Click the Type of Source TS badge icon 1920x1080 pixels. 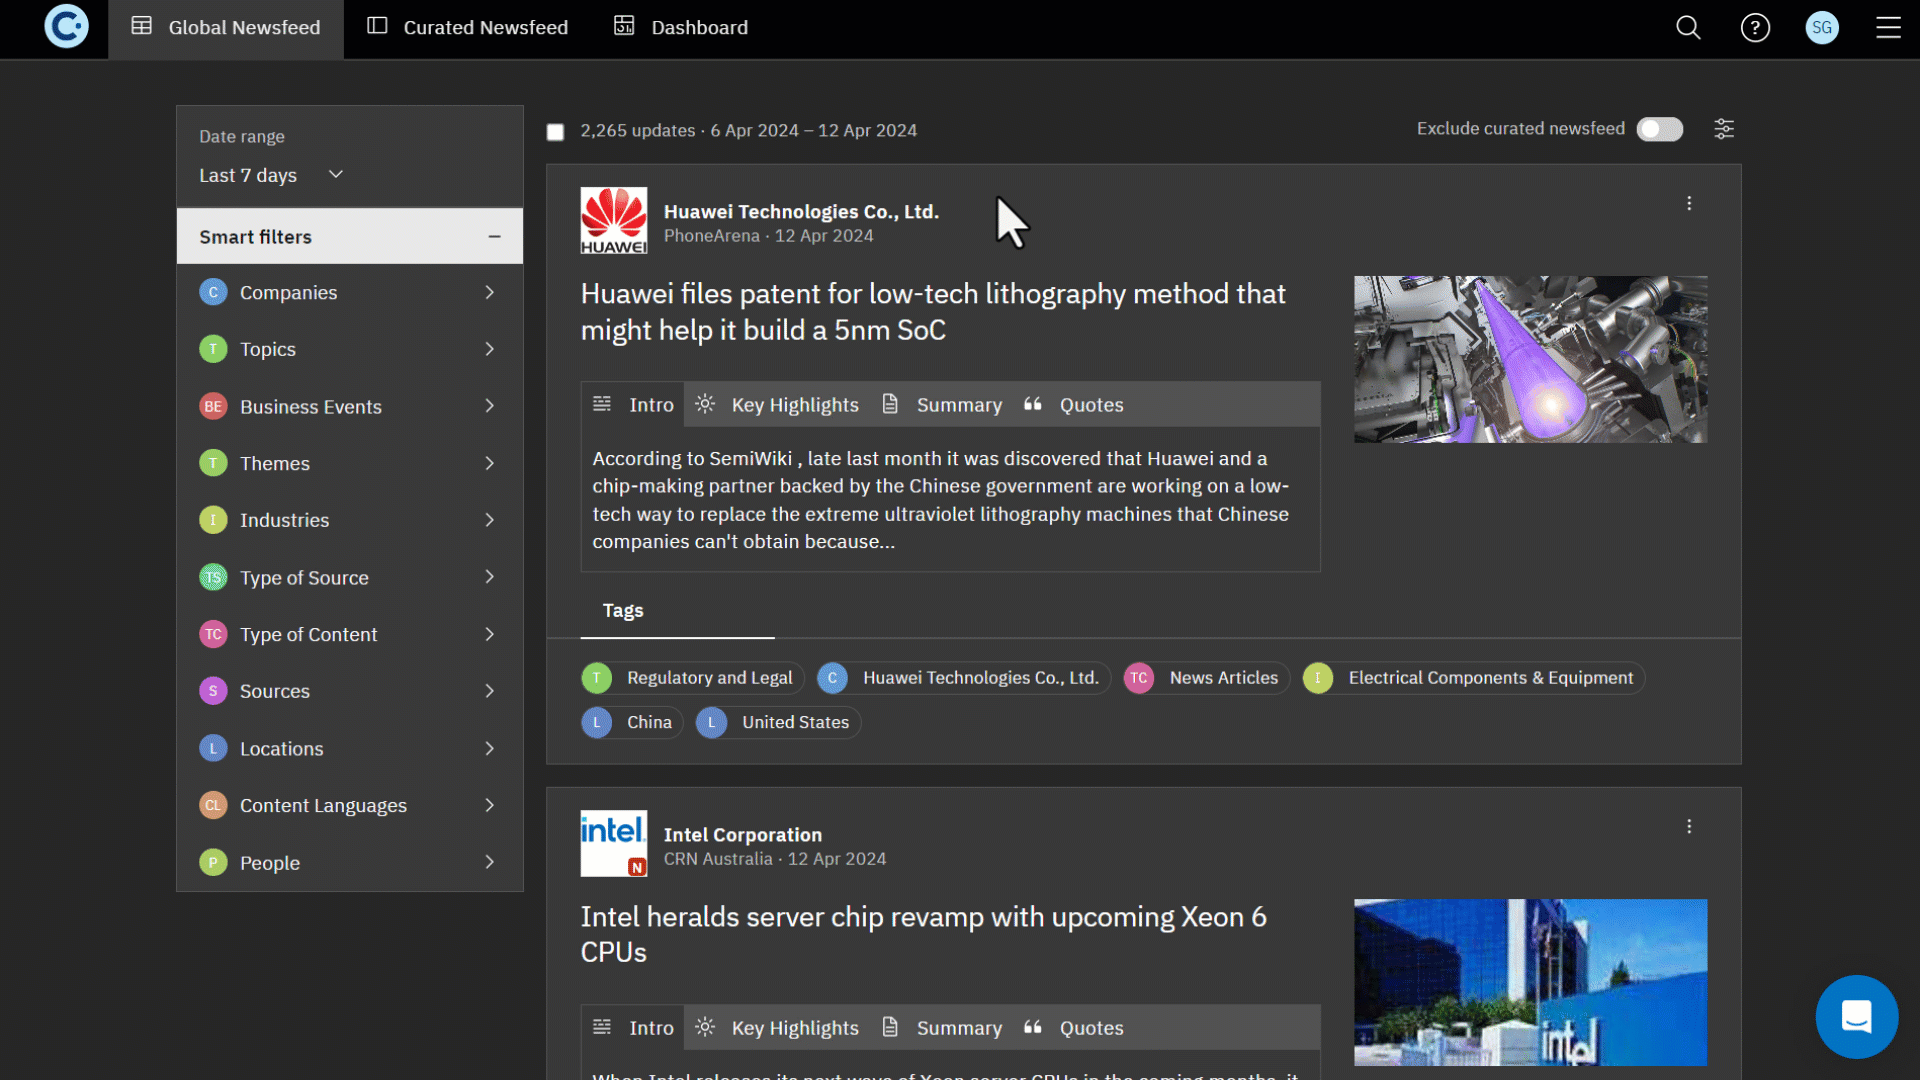pyautogui.click(x=213, y=577)
